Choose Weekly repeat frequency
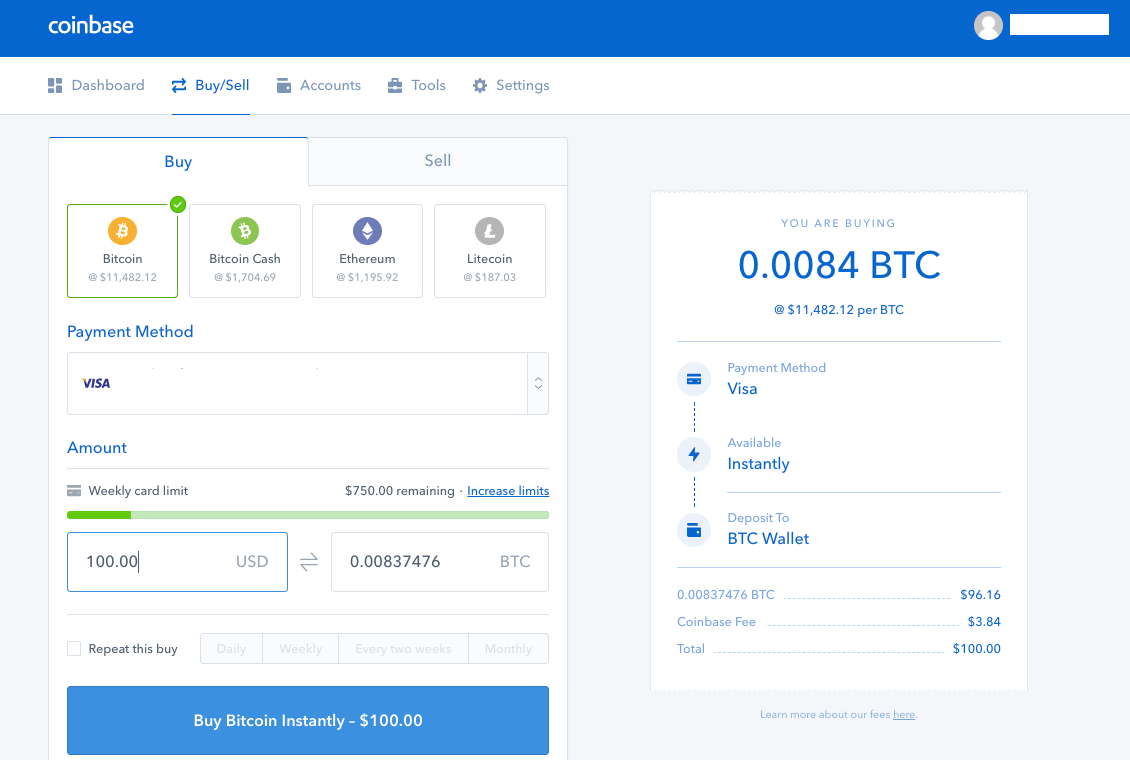Screen dimensions: 1130x760 (301, 648)
